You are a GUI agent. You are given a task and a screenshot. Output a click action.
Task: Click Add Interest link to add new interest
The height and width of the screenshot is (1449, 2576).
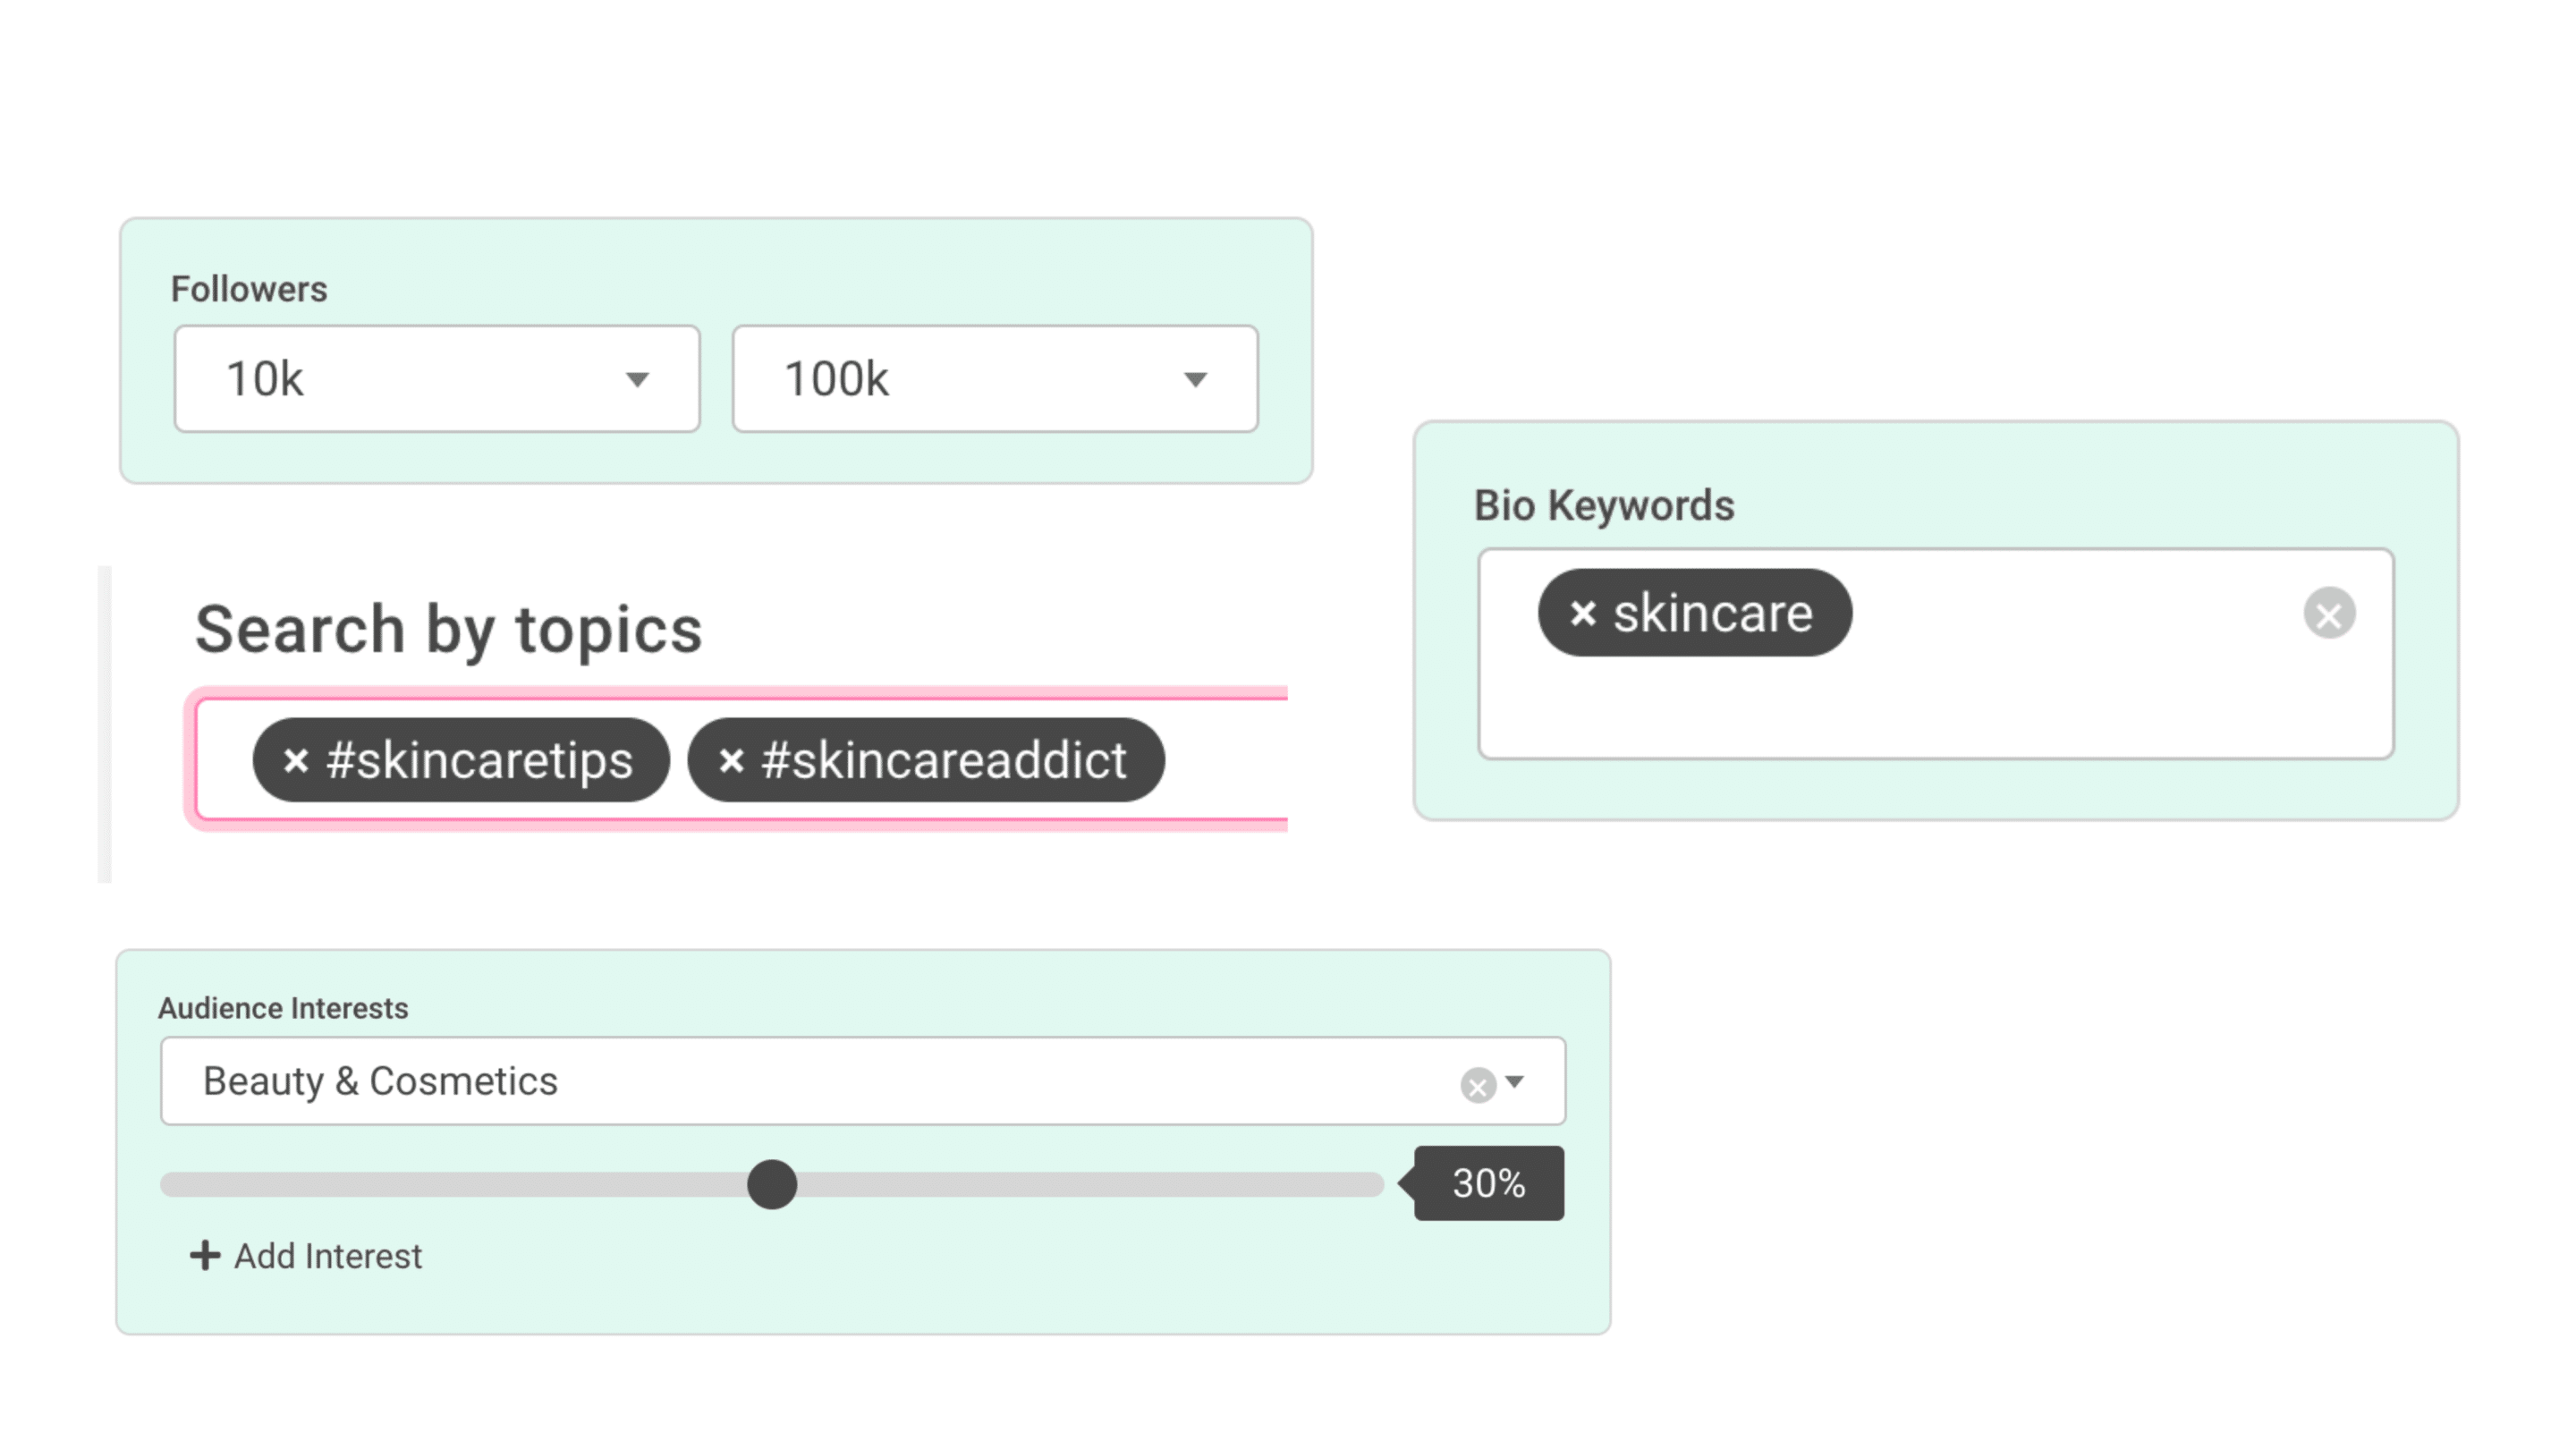(308, 1256)
